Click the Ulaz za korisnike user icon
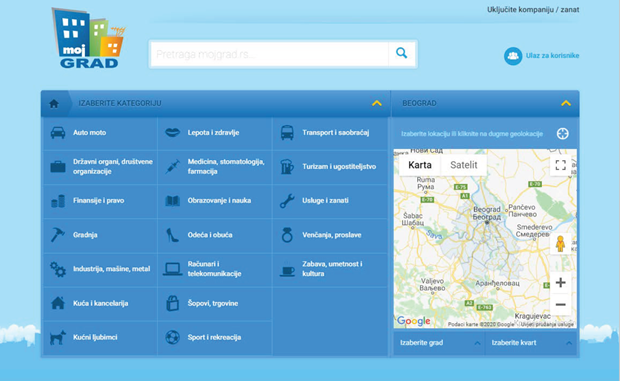This screenshot has width=620, height=381. (x=513, y=56)
